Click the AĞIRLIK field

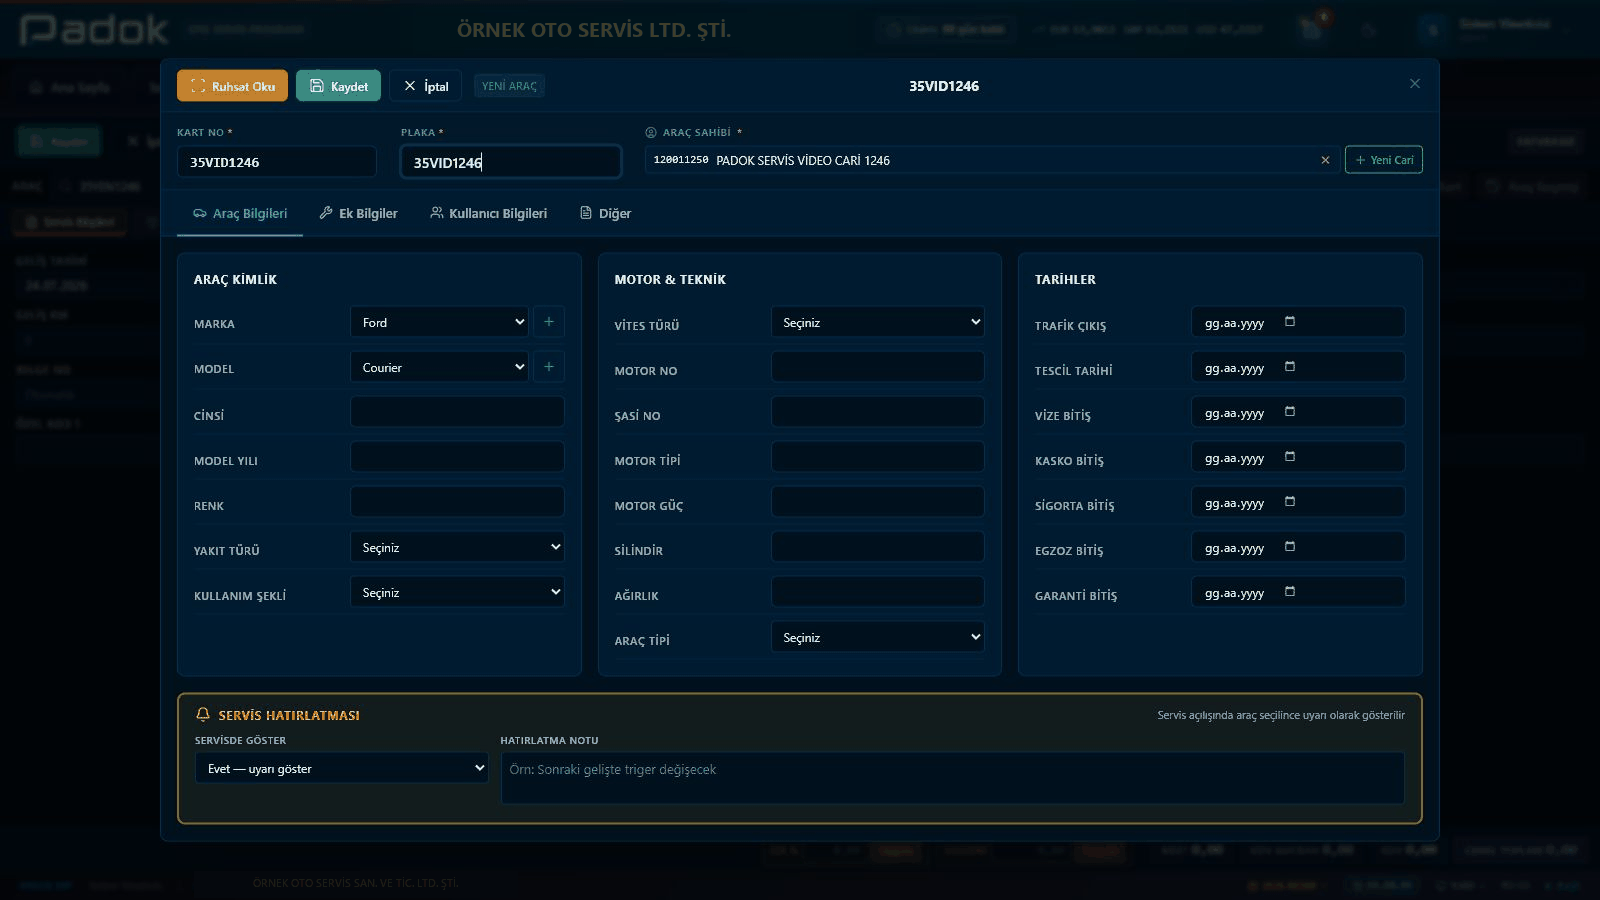[878, 592]
